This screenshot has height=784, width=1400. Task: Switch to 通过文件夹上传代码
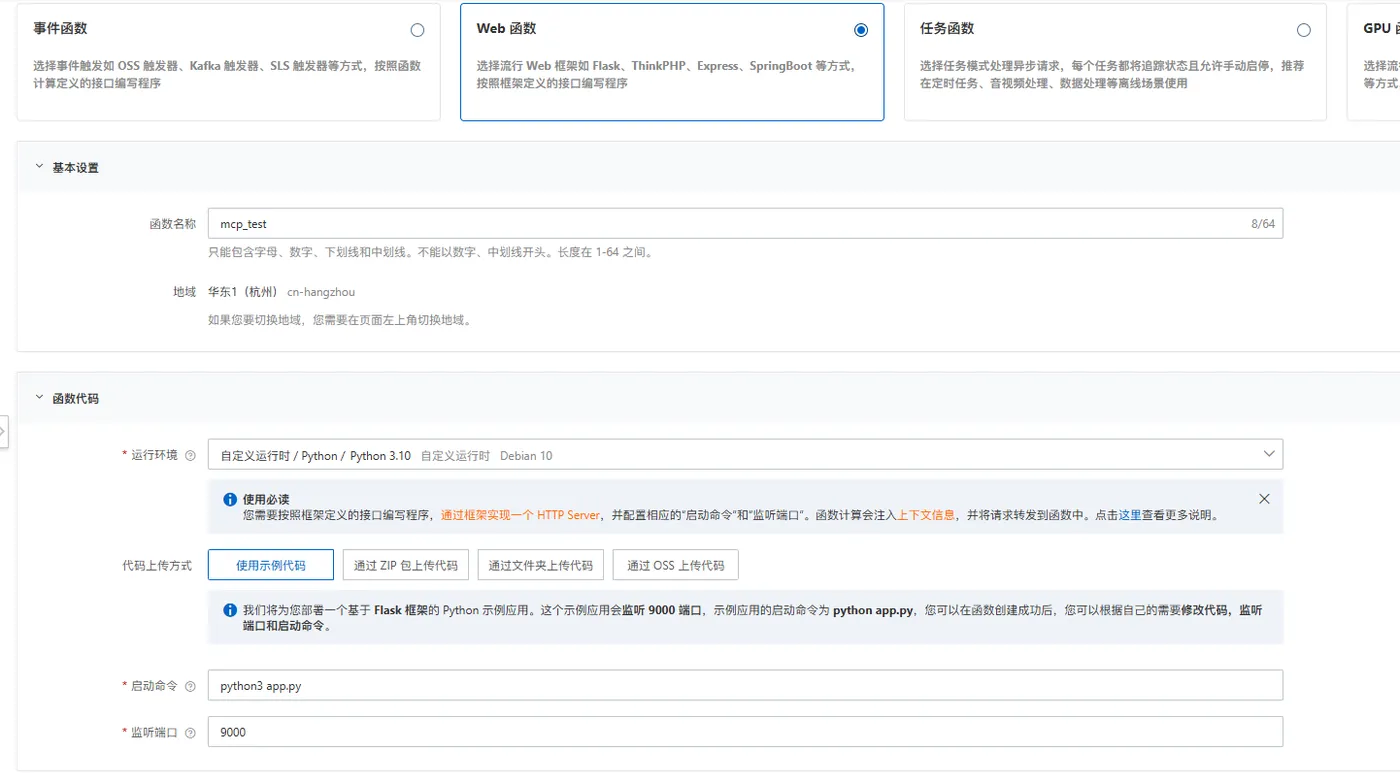(x=540, y=564)
